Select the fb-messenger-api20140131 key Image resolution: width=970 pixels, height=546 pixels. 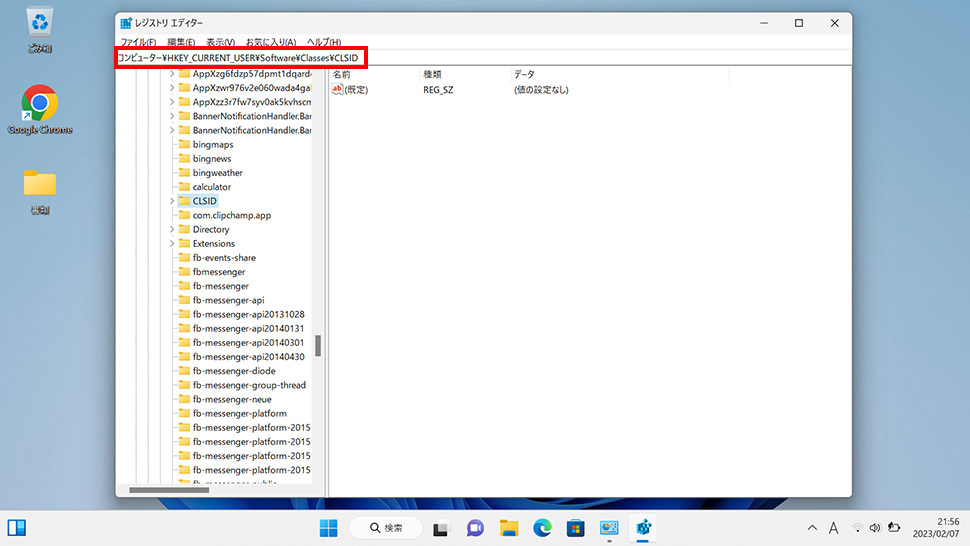(x=249, y=329)
